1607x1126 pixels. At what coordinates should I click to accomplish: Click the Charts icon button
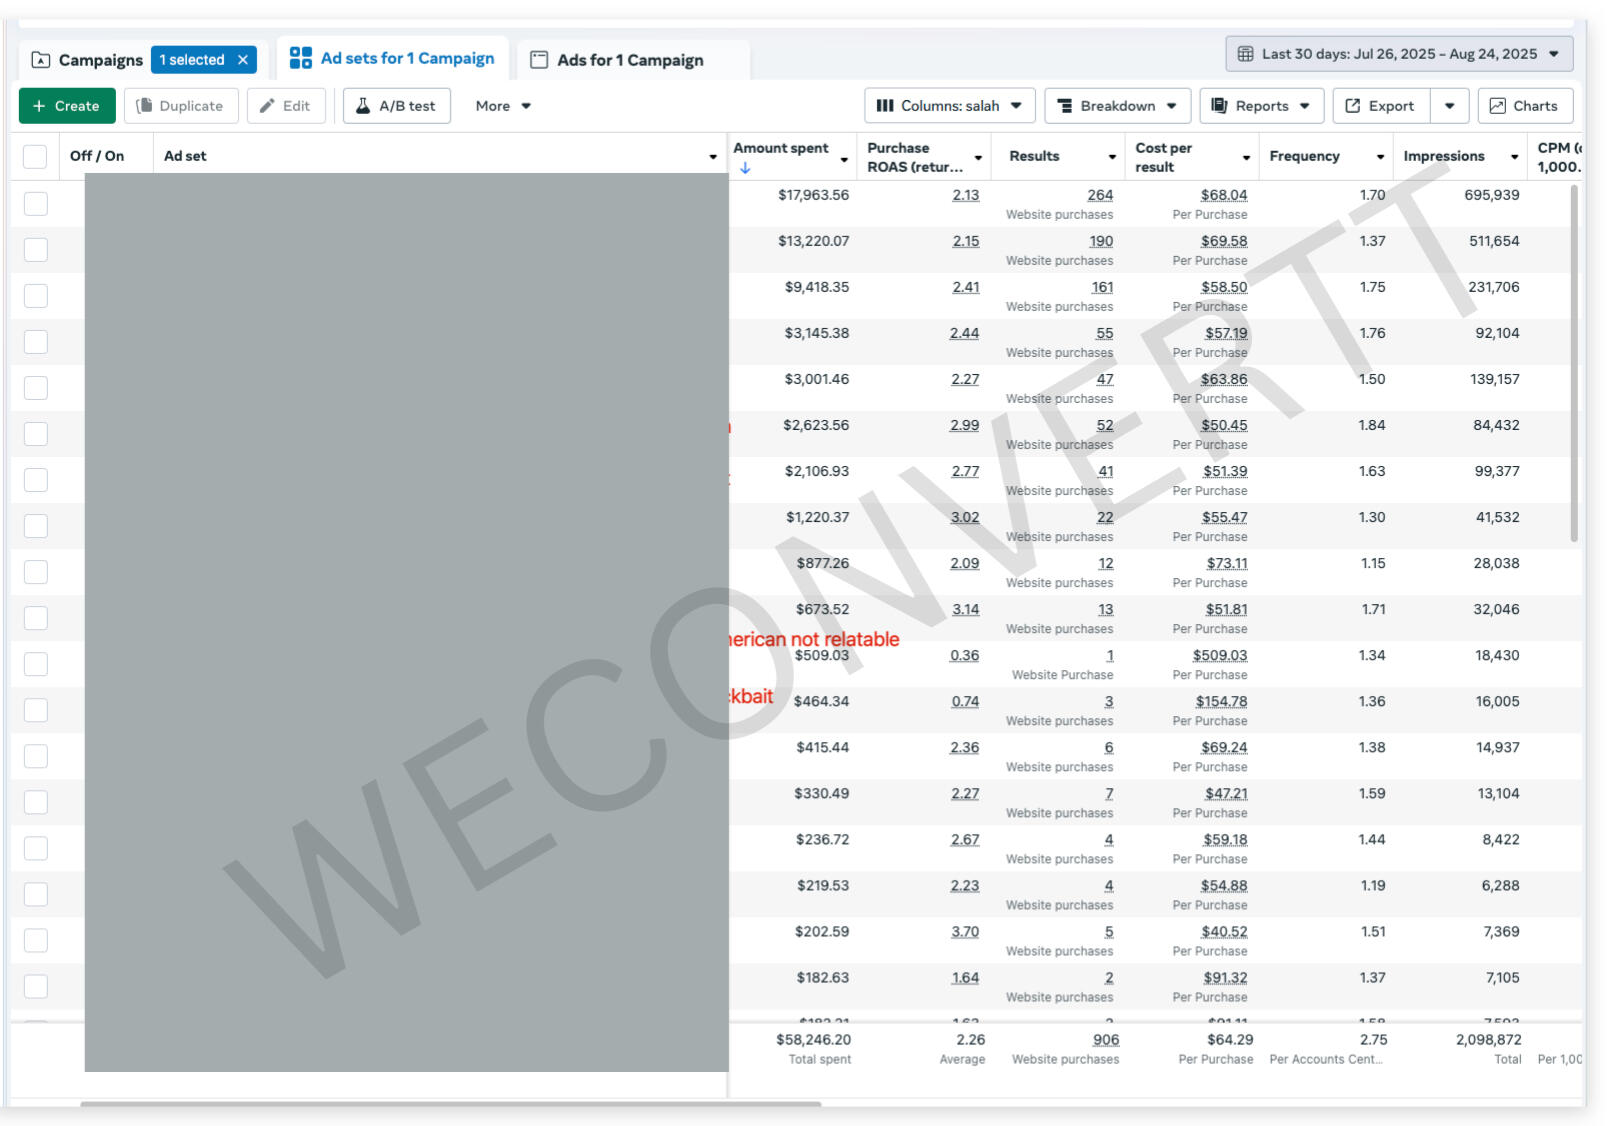pos(1497,106)
